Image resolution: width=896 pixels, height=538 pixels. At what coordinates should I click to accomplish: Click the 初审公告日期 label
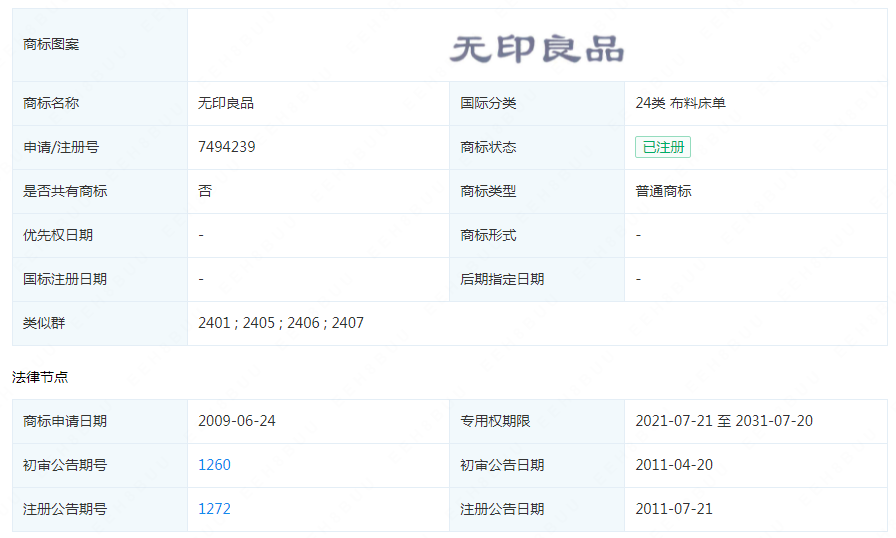click(x=502, y=465)
